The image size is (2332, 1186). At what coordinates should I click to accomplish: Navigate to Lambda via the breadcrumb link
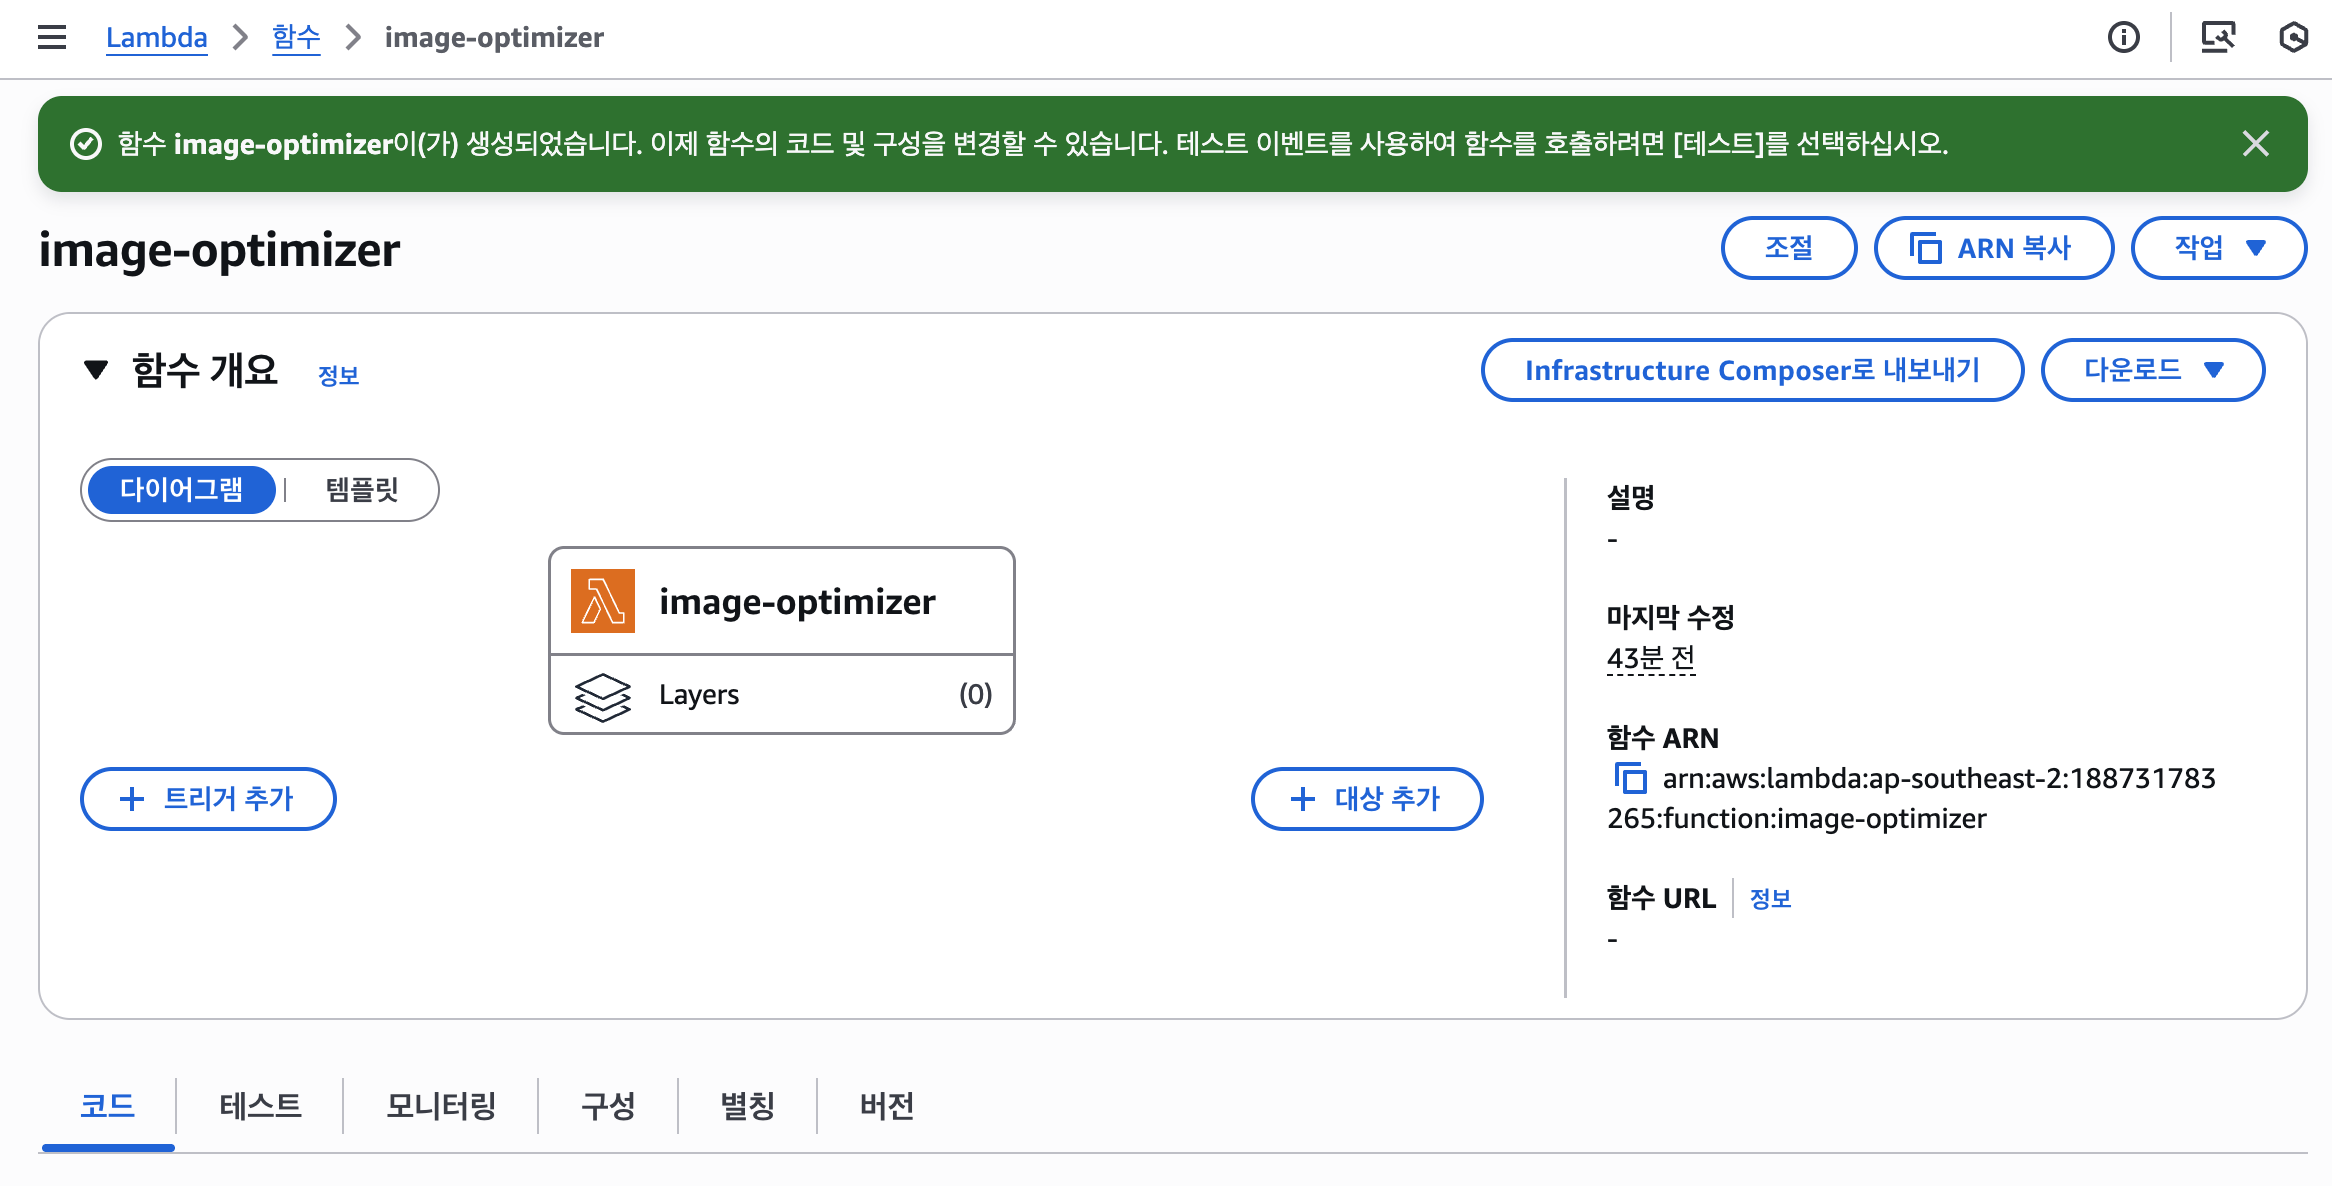pyautogui.click(x=156, y=37)
